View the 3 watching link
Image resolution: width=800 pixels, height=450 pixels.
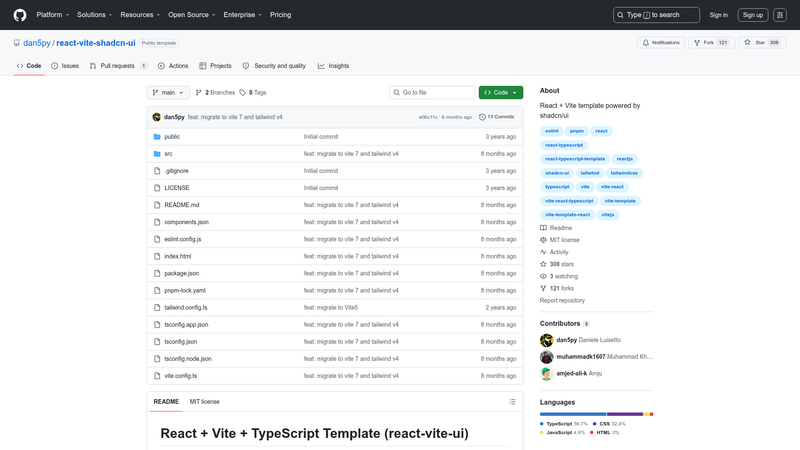point(559,277)
